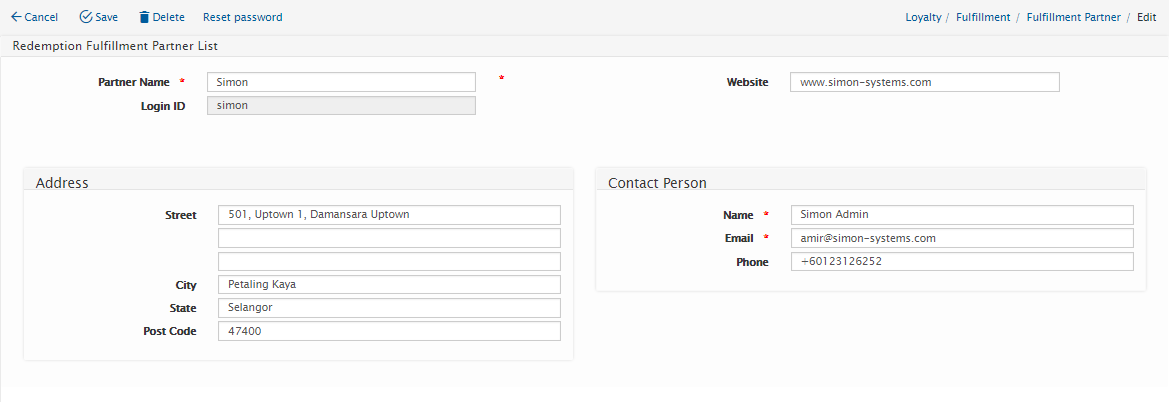Viewport: 1169px width, 402px height.
Task: Navigate to Fulfillment Partner breadcrumb
Action: 1073,17
